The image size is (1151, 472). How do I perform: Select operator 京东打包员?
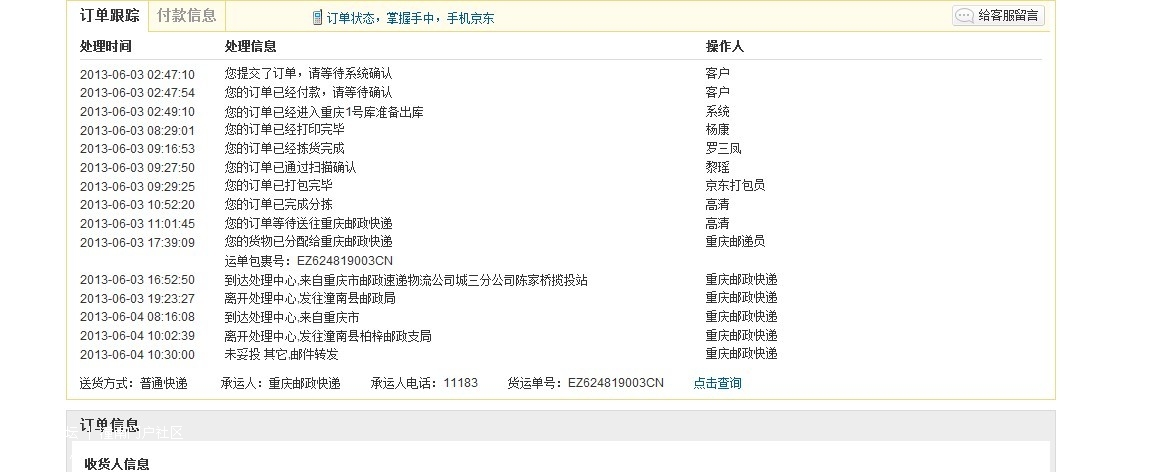735,186
